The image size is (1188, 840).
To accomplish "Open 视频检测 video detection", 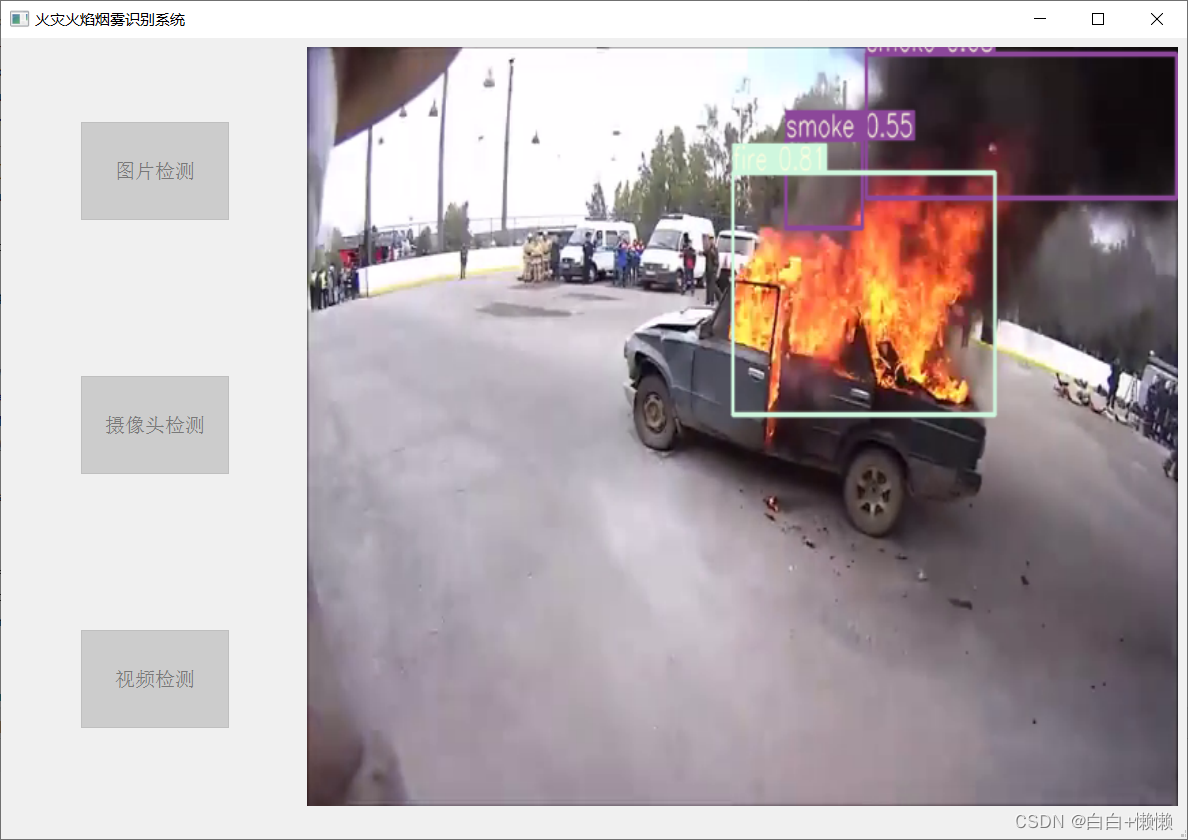I will (x=155, y=679).
